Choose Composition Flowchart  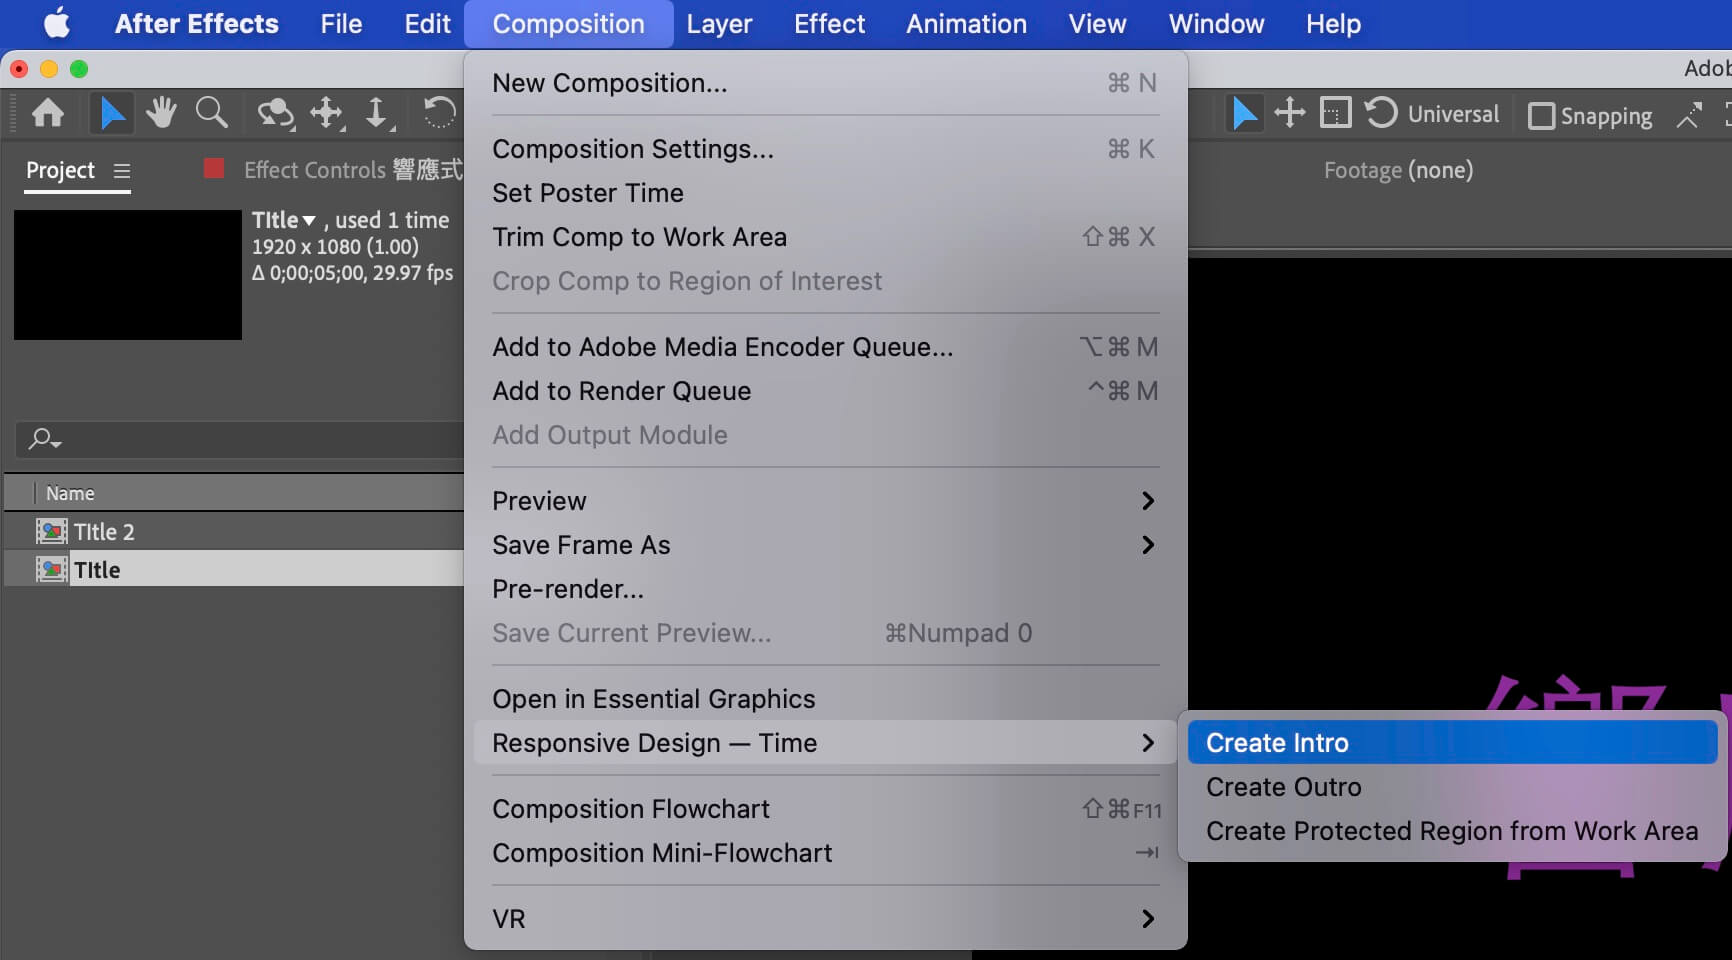click(x=825, y=809)
